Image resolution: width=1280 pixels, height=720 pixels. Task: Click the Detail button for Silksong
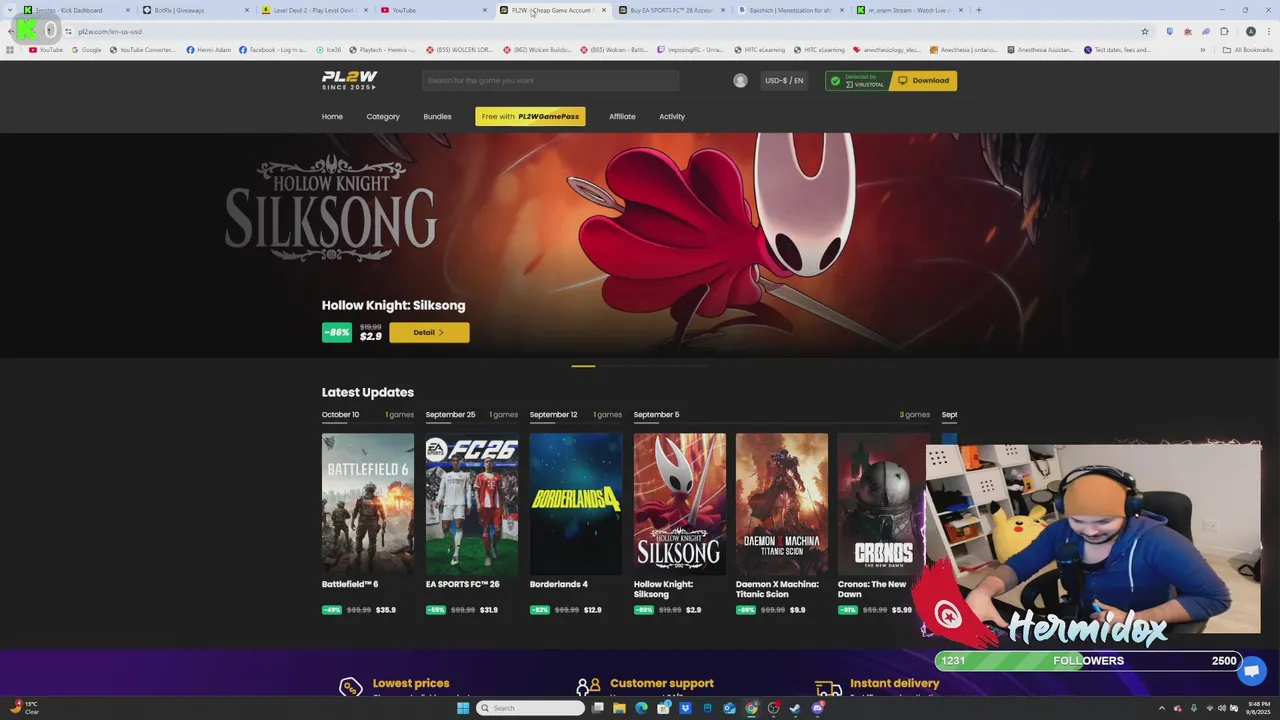429,332
